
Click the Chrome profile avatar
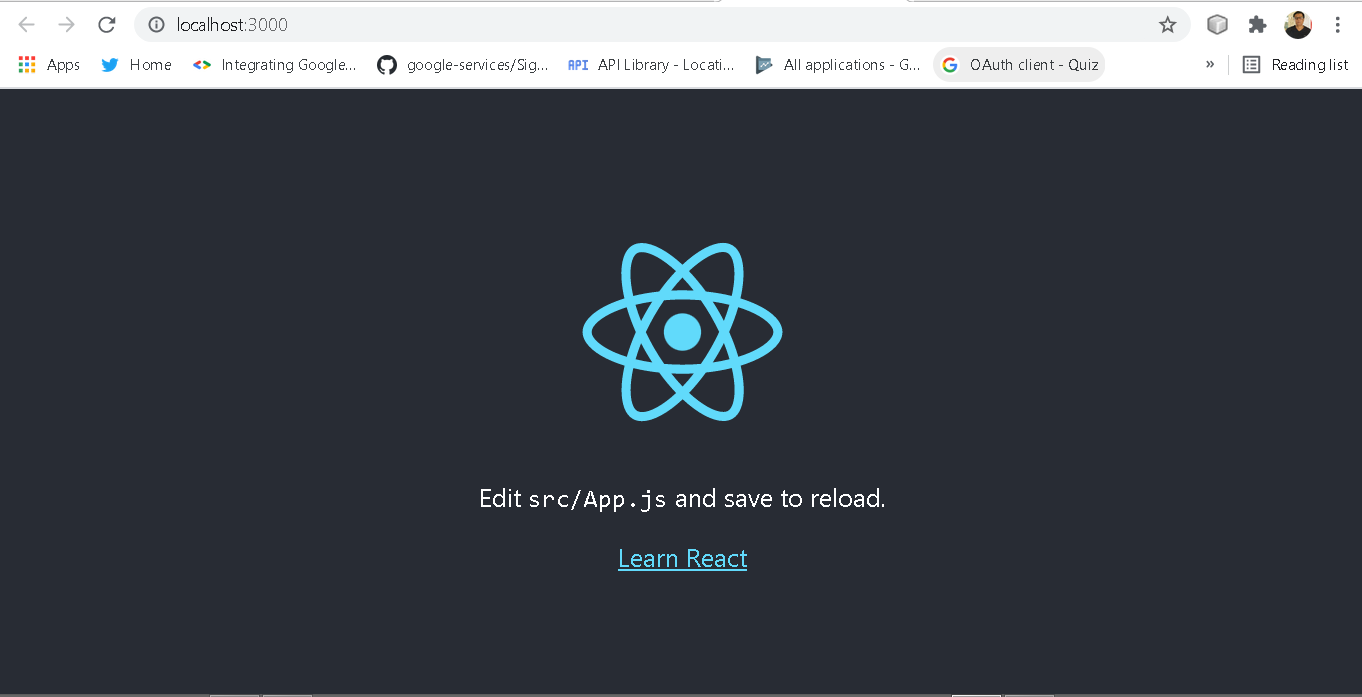click(1298, 24)
